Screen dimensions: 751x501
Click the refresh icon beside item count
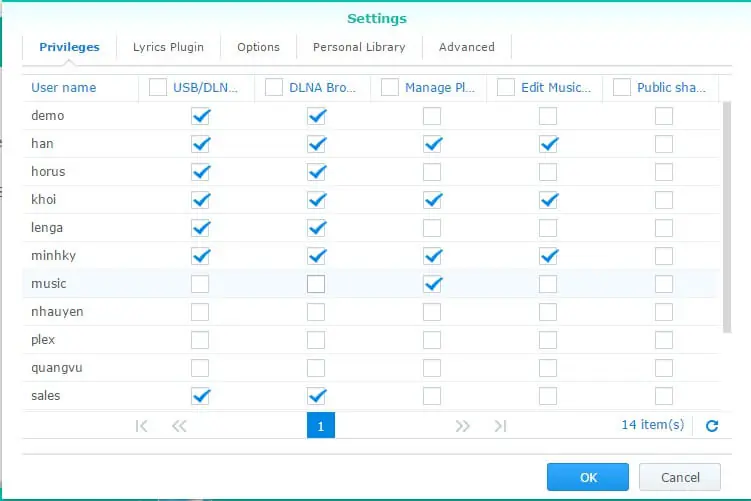coord(712,426)
